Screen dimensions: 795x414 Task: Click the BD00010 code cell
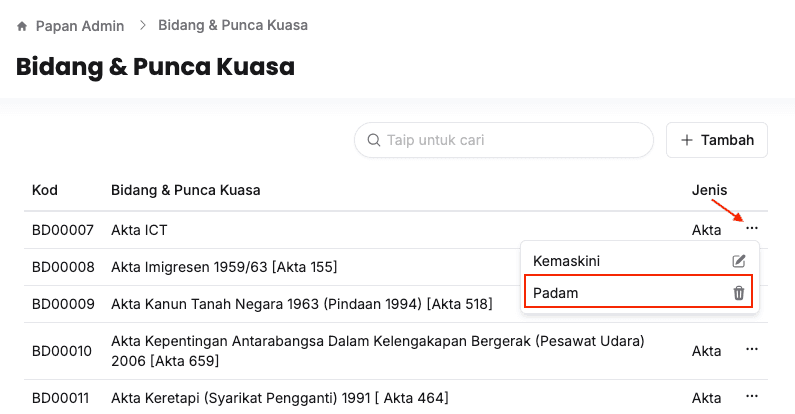click(62, 351)
